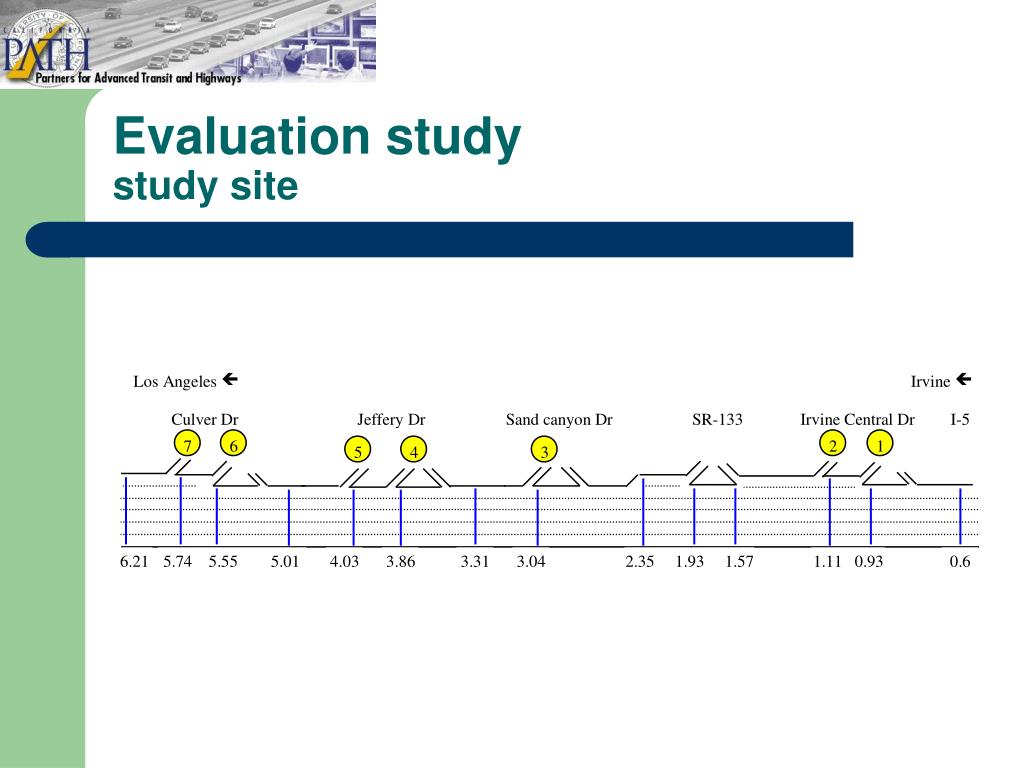Click the arrow next to Irvine
Viewport: 1024px width, 768px height.
963,379
